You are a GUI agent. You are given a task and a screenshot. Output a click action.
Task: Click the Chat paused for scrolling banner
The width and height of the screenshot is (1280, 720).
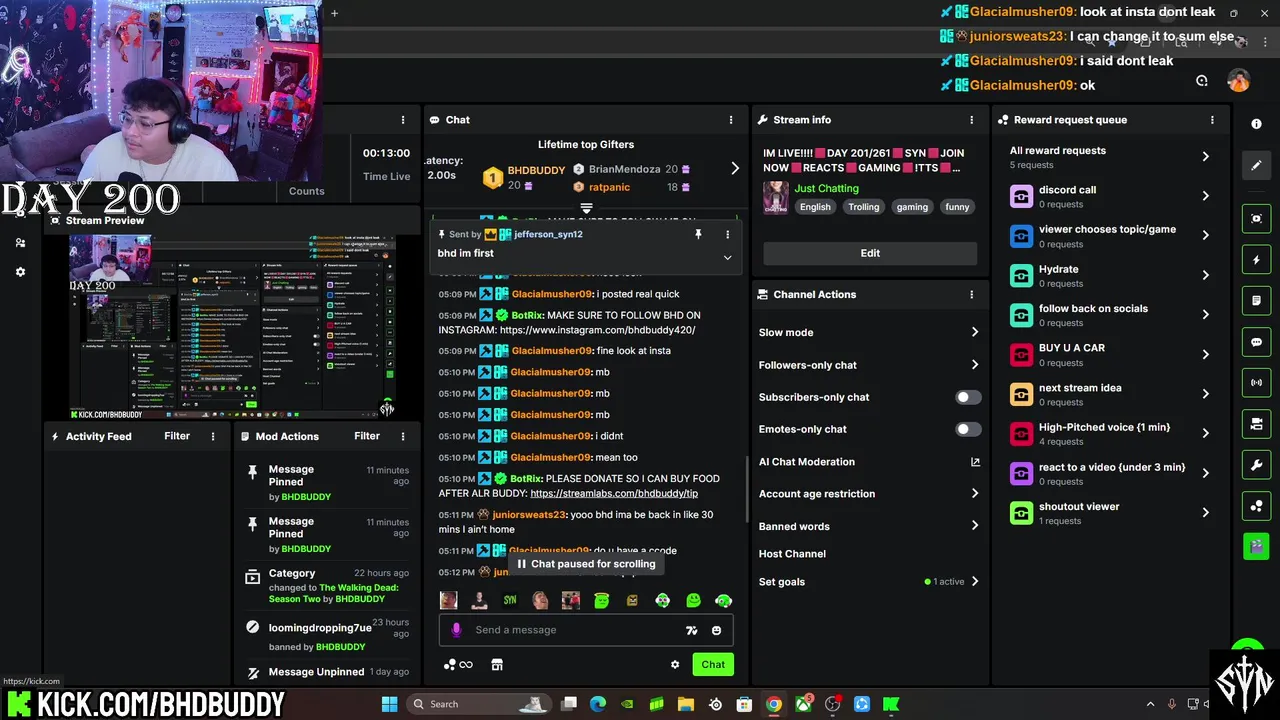(586, 564)
